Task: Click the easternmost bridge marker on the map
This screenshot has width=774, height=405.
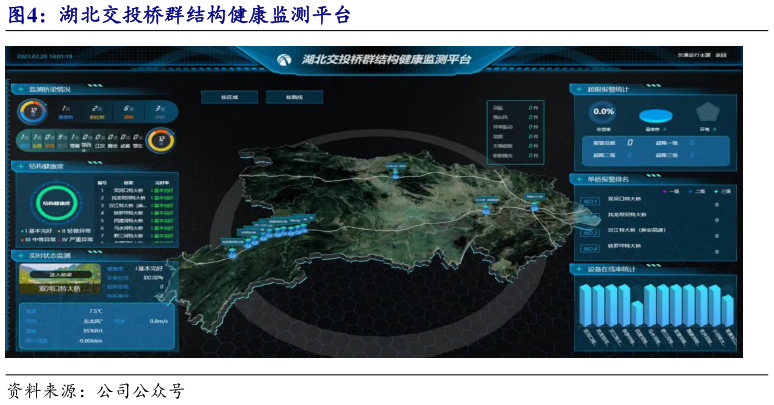Action: 535,206
